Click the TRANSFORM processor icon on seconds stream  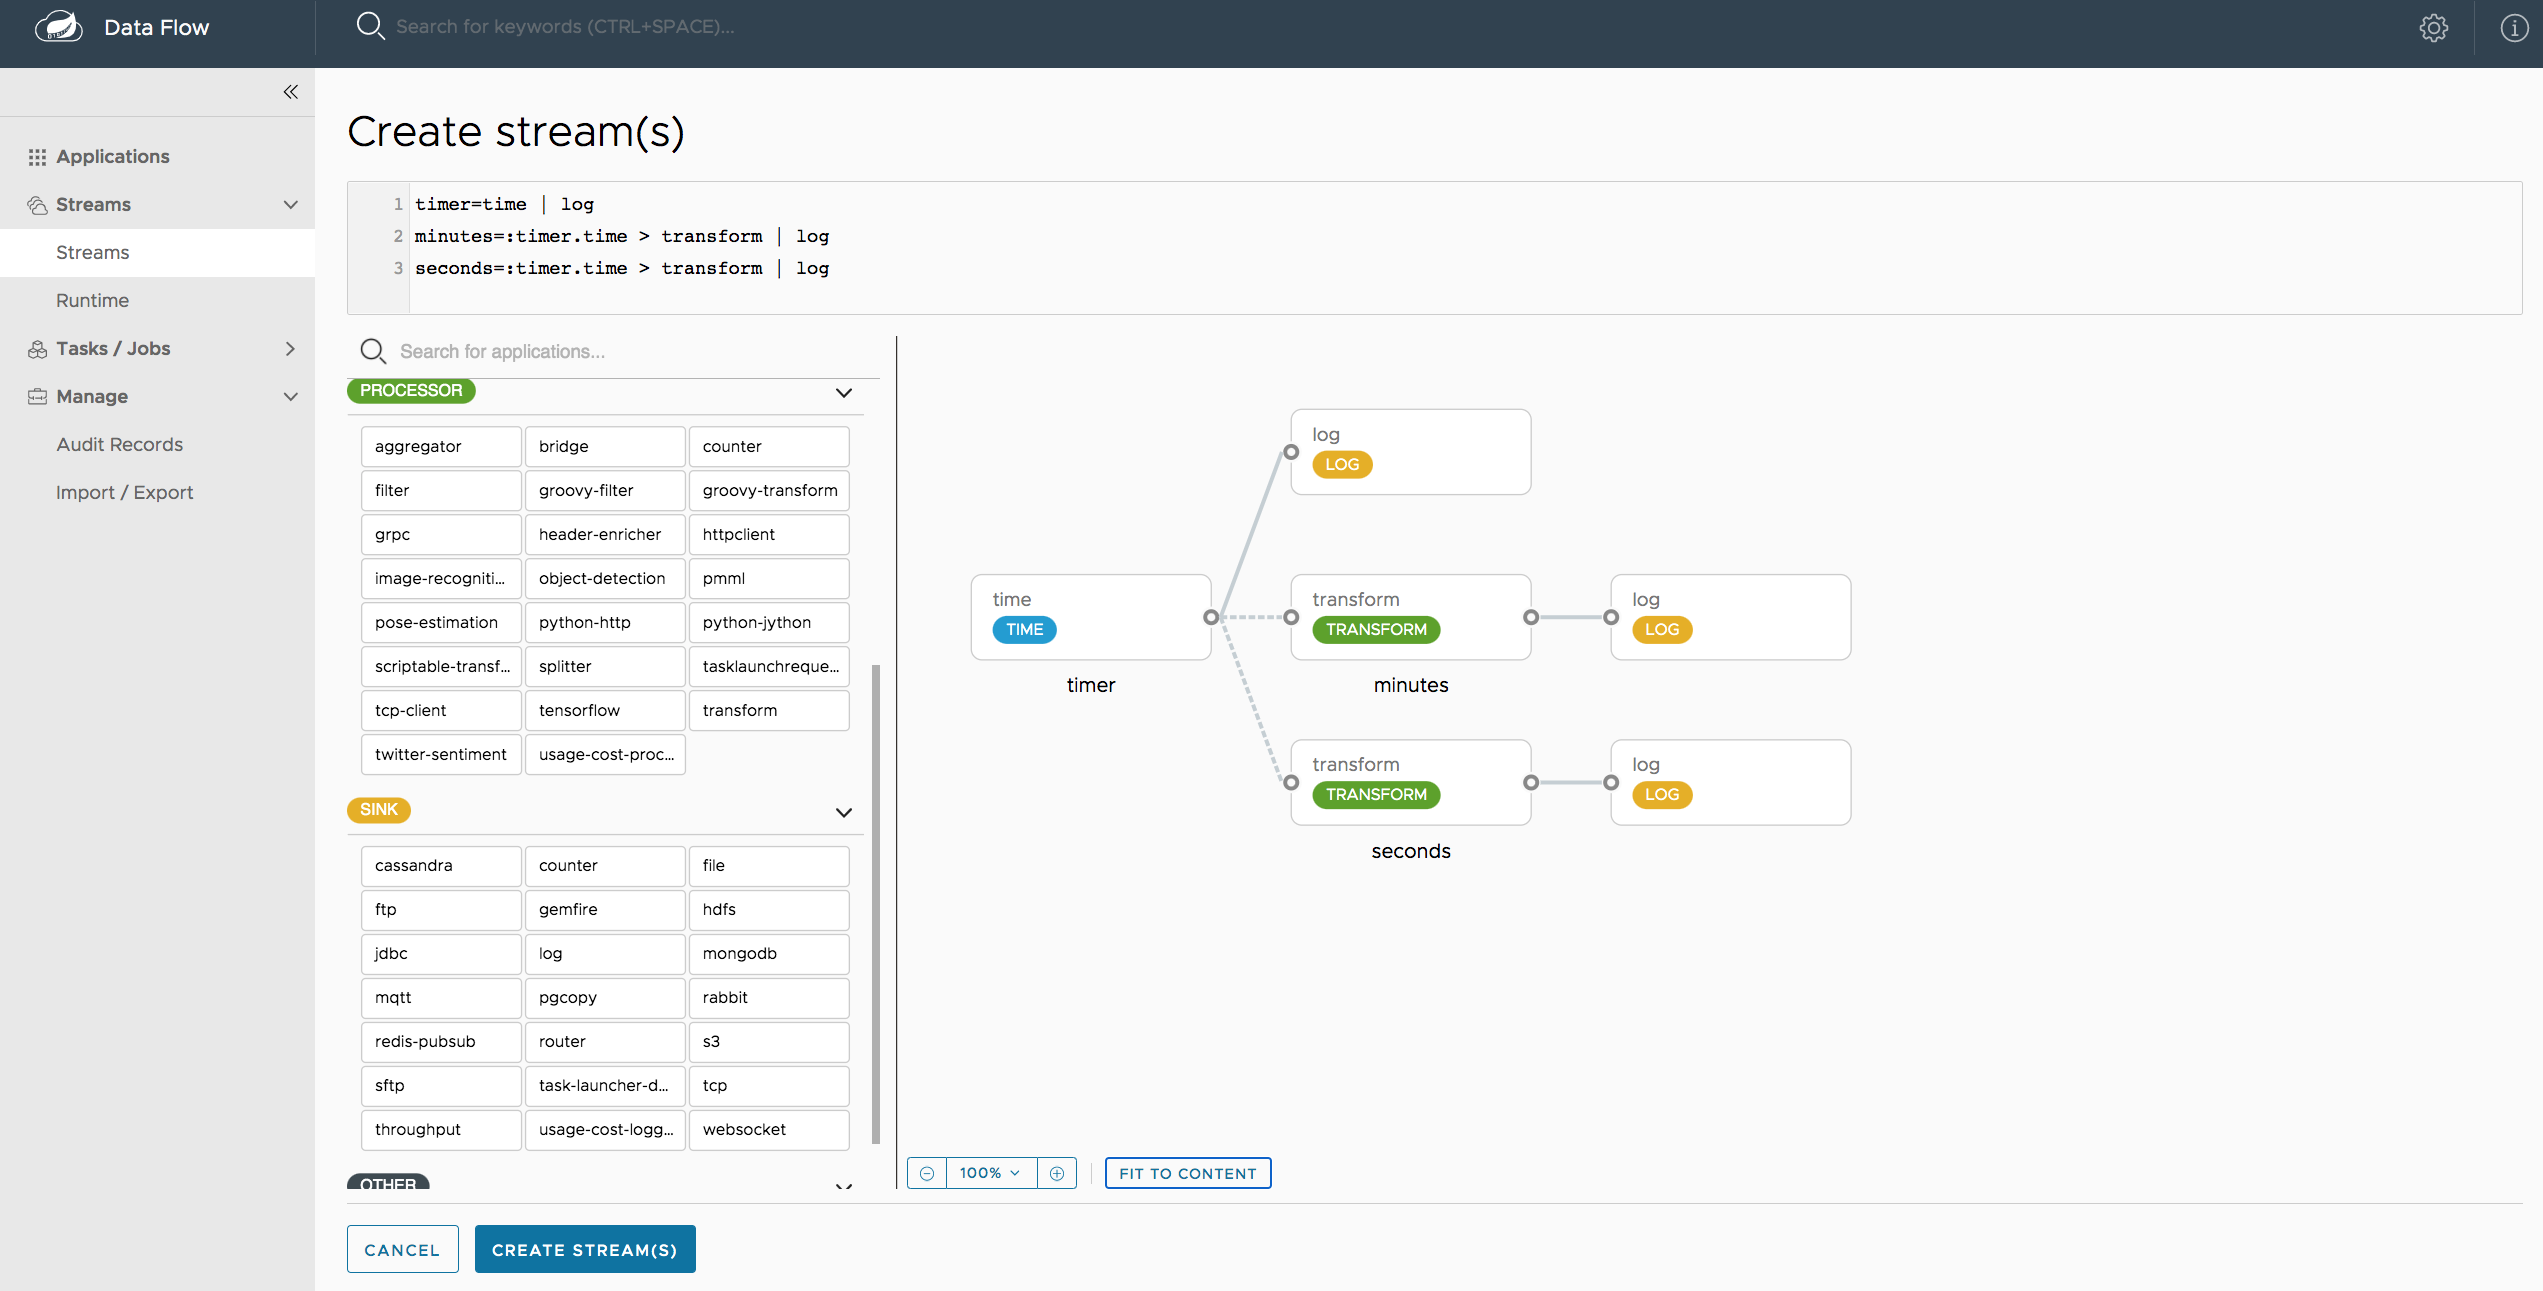point(1374,794)
